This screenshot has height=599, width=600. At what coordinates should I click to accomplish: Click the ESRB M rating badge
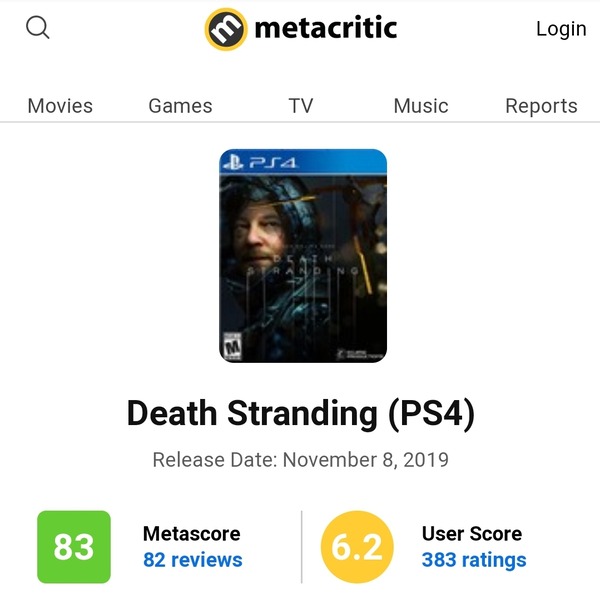[232, 346]
